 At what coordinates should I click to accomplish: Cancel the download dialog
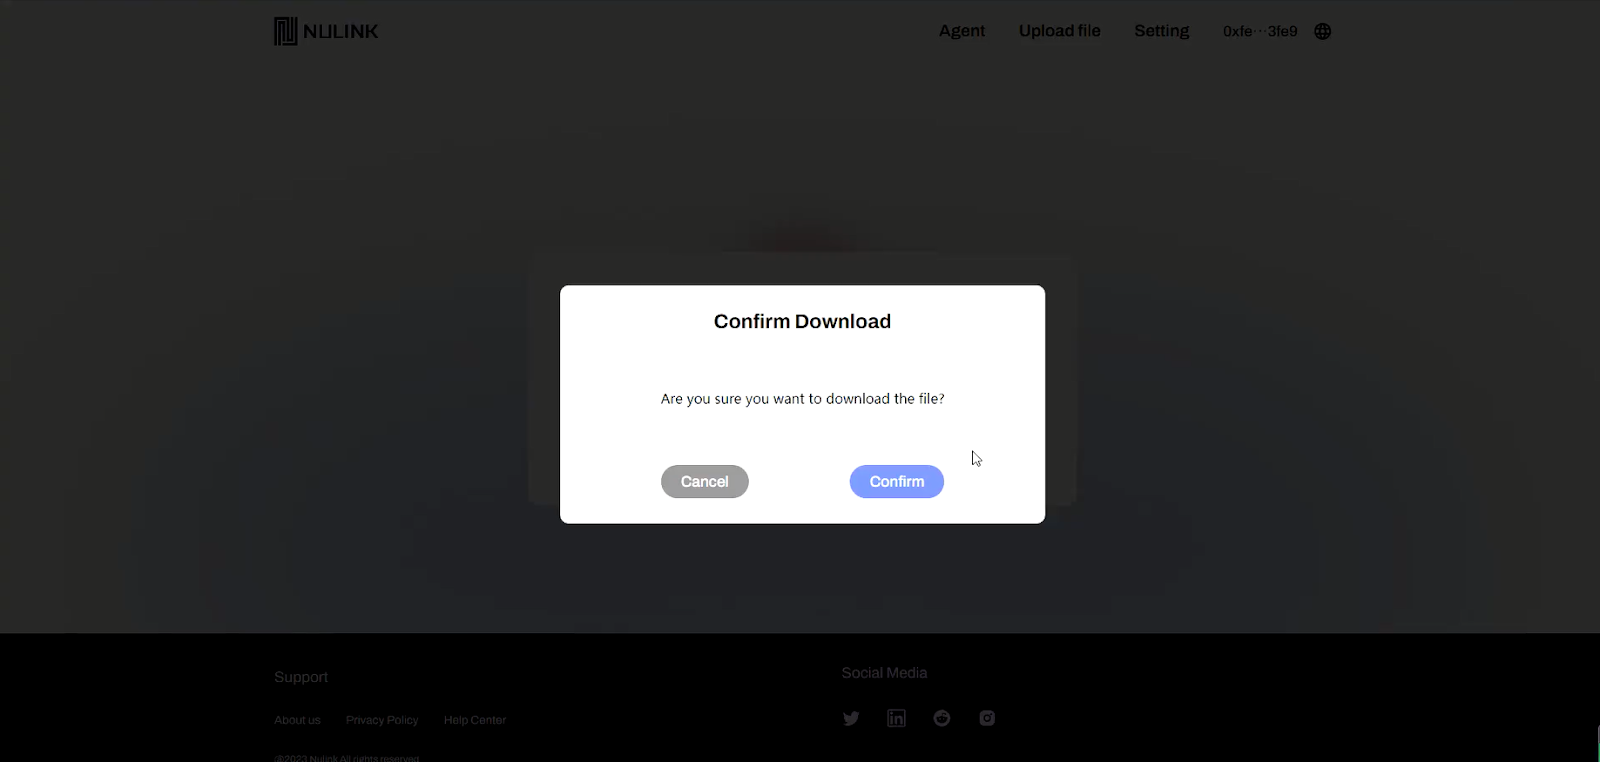click(x=705, y=481)
